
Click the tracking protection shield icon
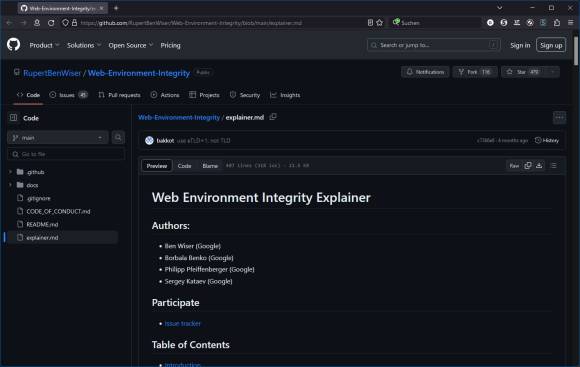(65, 23)
